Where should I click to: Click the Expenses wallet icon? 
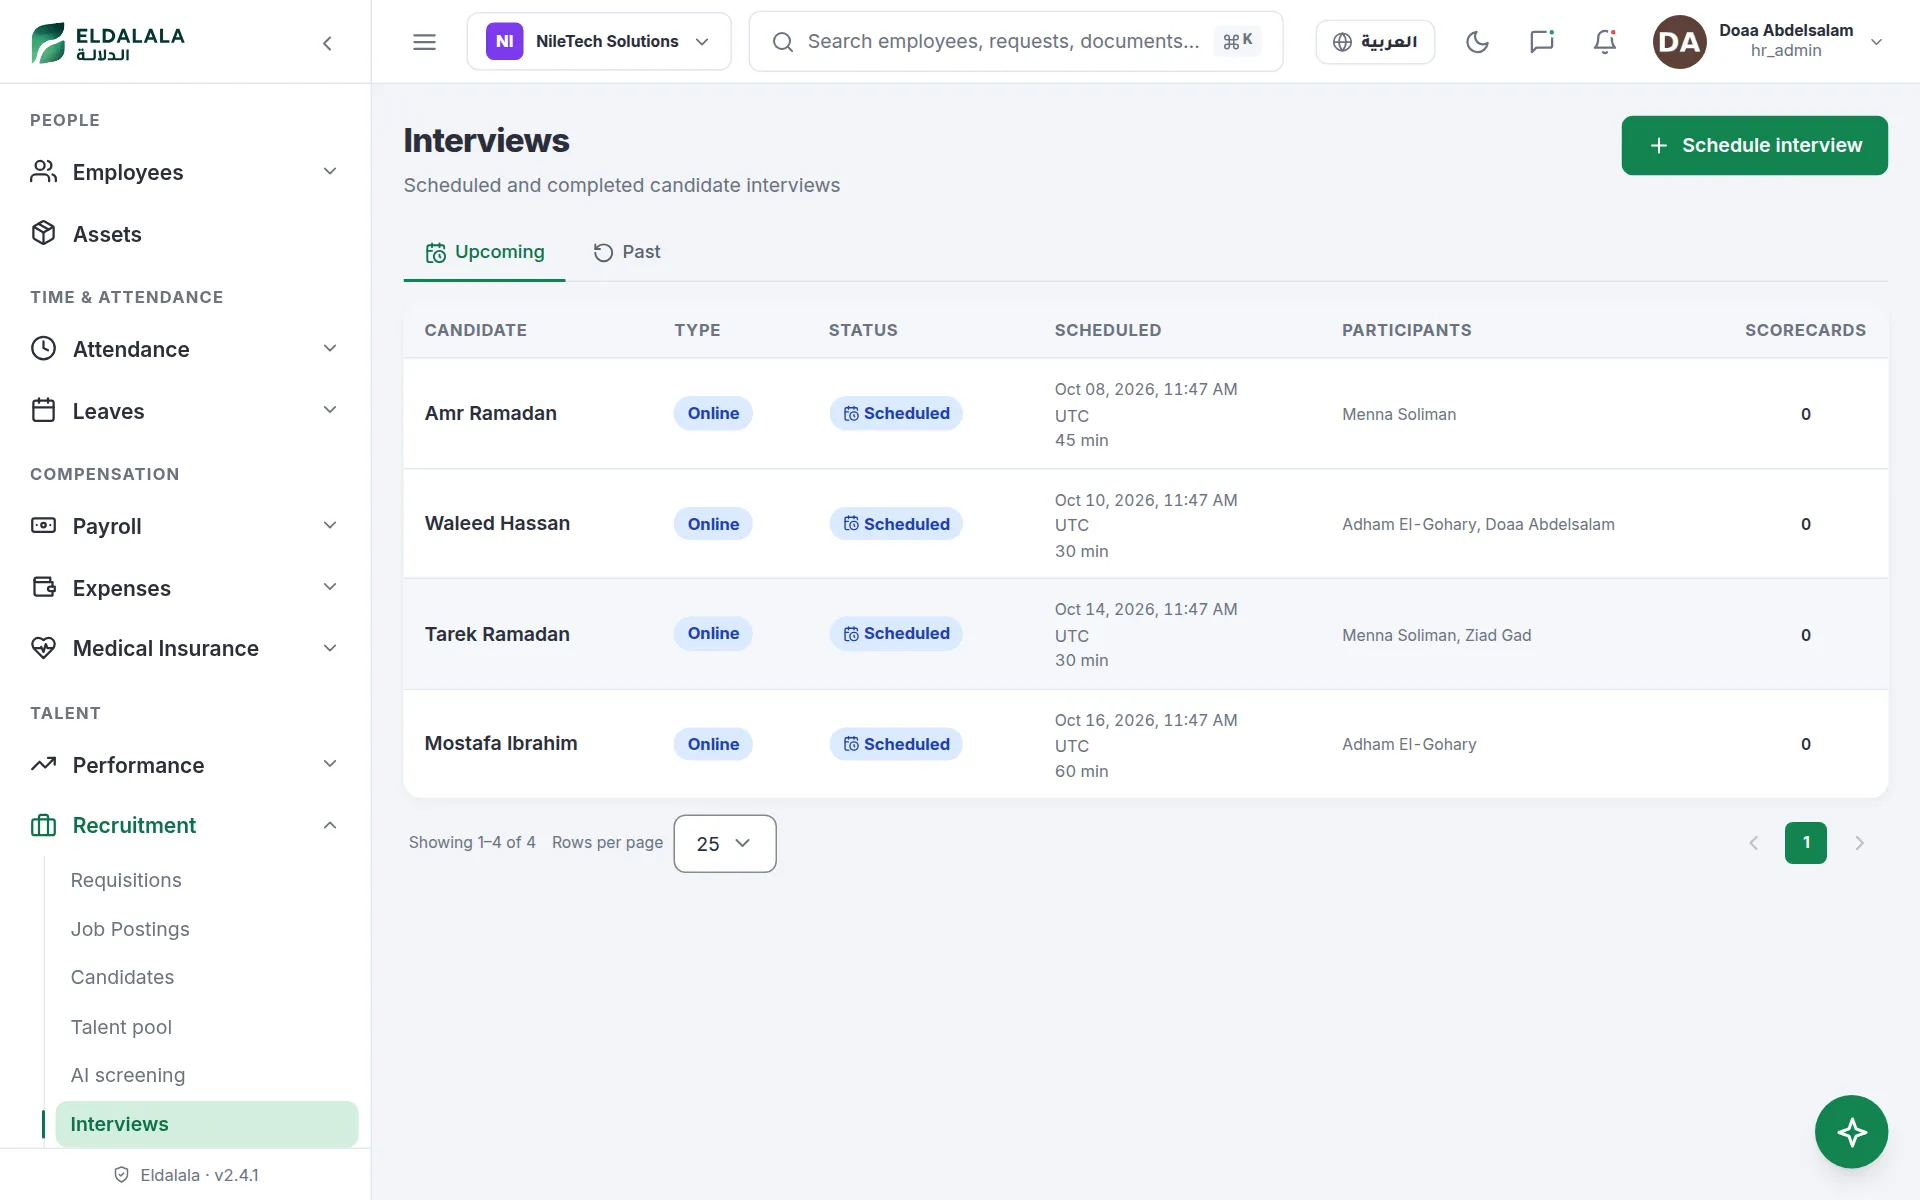(x=43, y=587)
